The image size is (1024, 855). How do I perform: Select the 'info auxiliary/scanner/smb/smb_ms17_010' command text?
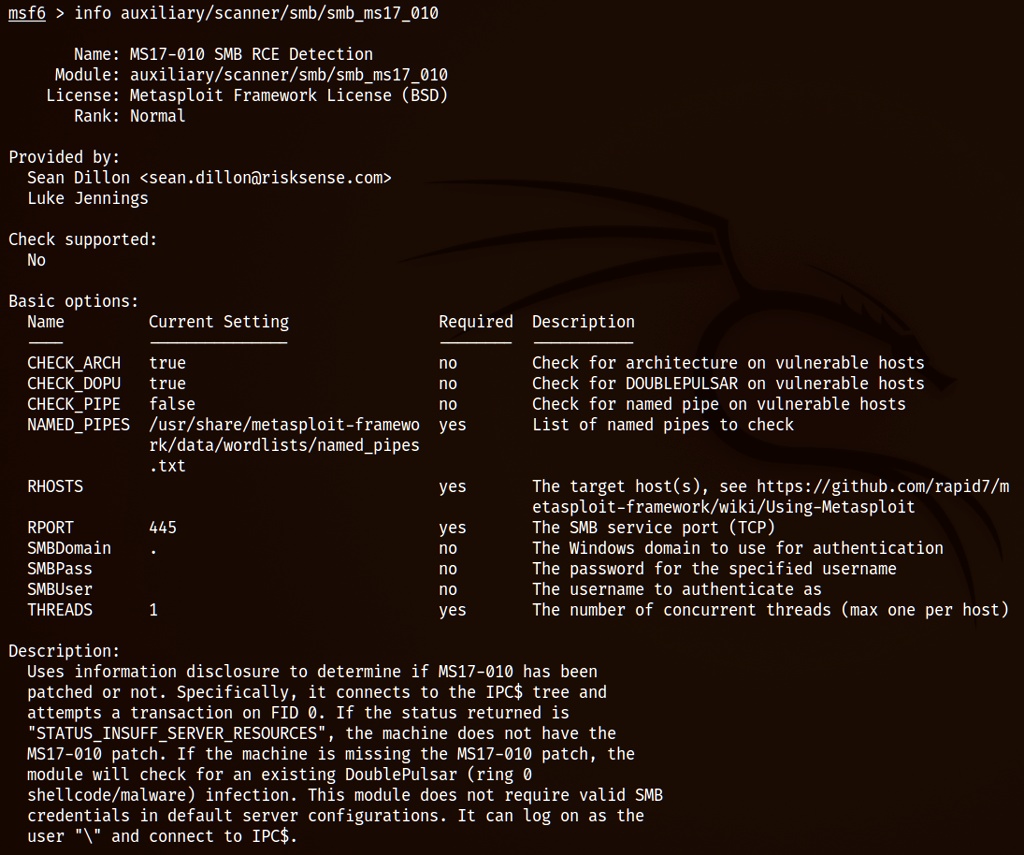(256, 13)
